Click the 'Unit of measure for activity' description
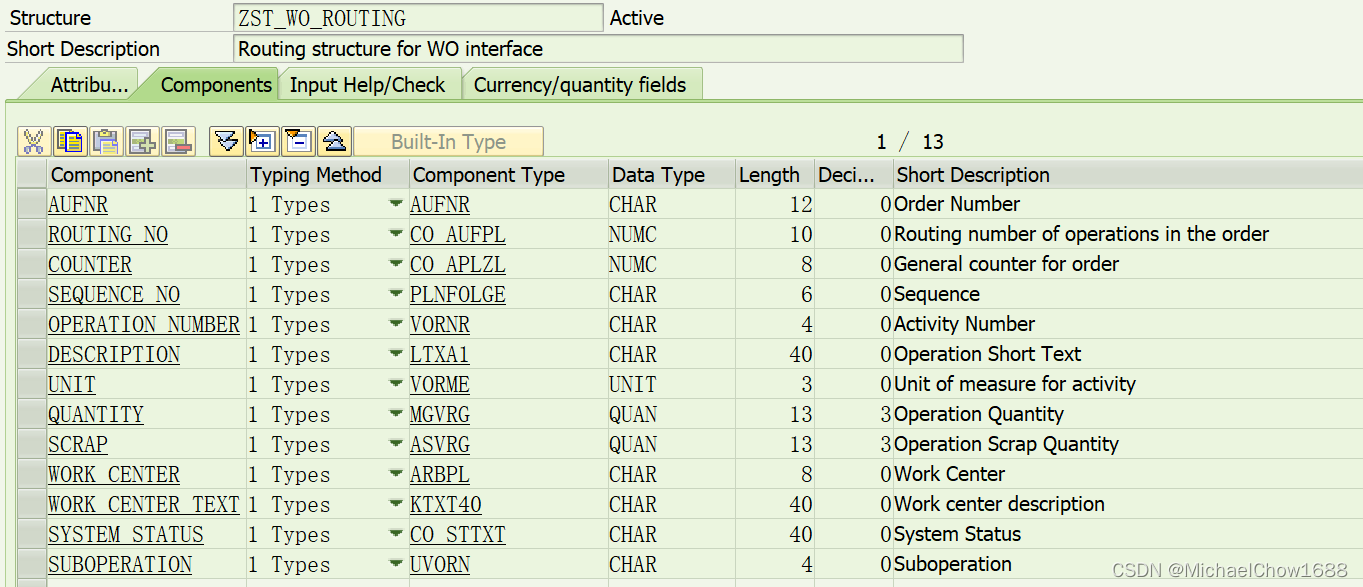 (x=1015, y=384)
